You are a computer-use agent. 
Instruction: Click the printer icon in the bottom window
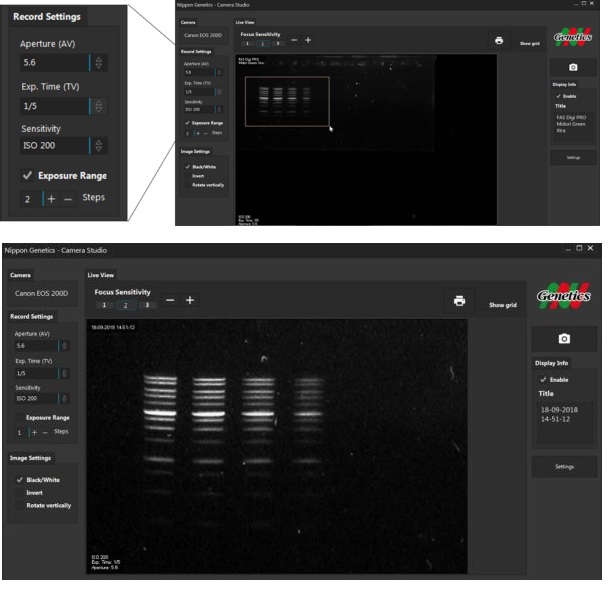point(460,300)
